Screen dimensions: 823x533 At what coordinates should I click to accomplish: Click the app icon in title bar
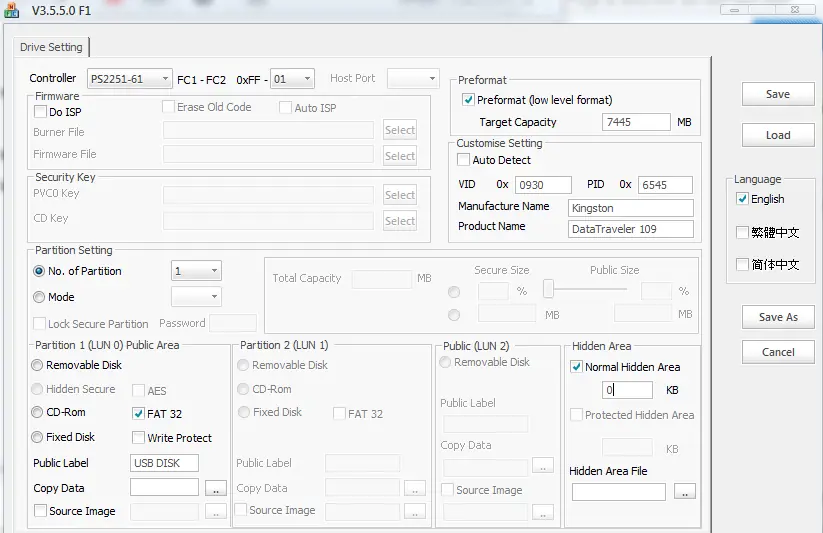[x=12, y=10]
